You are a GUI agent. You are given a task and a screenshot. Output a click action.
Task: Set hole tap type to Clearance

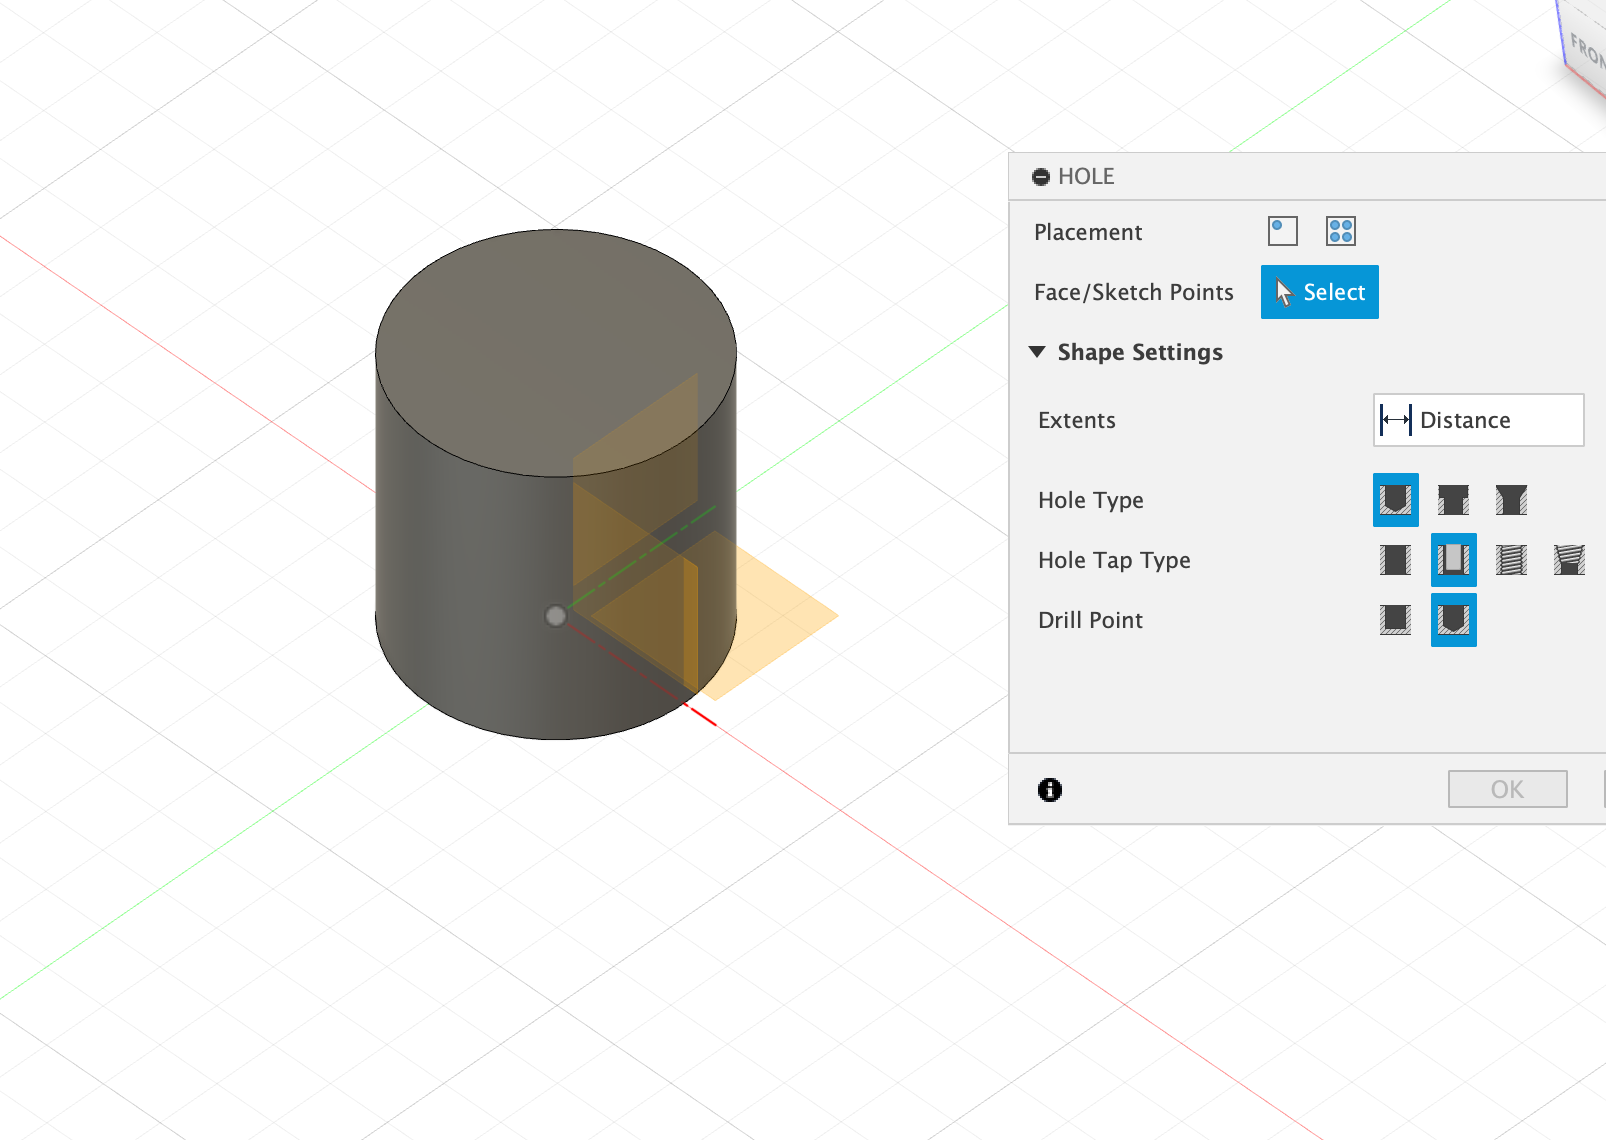click(x=1453, y=560)
